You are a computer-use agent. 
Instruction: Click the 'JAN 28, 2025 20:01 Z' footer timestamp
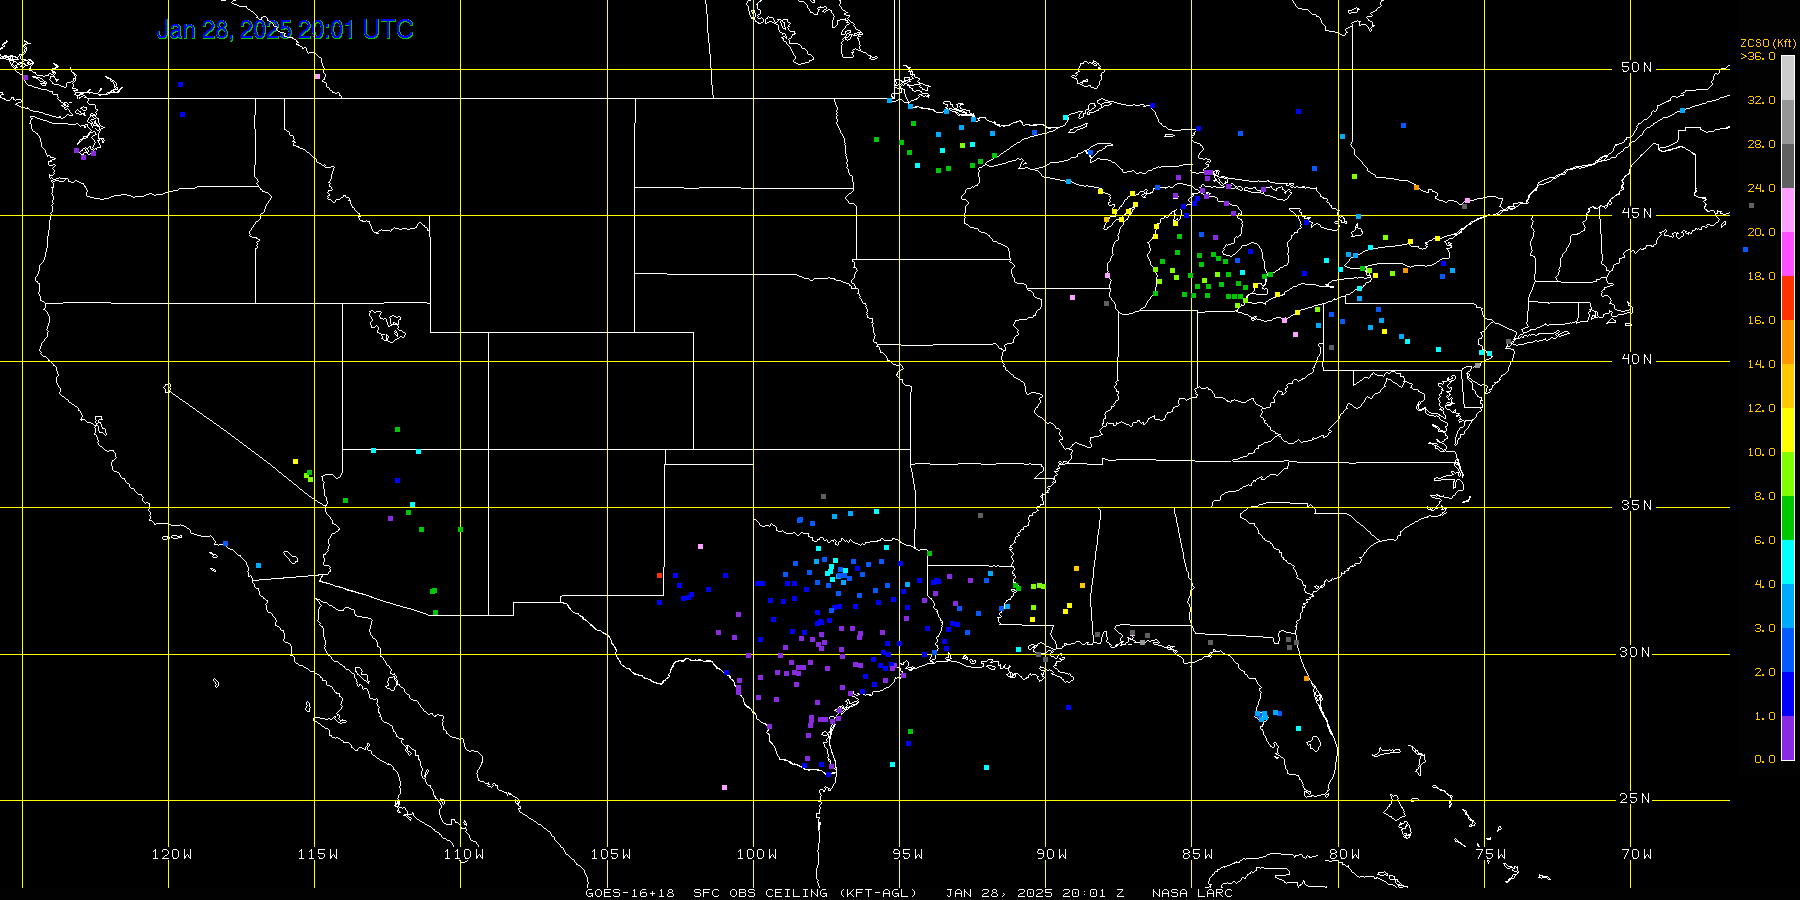1035,893
